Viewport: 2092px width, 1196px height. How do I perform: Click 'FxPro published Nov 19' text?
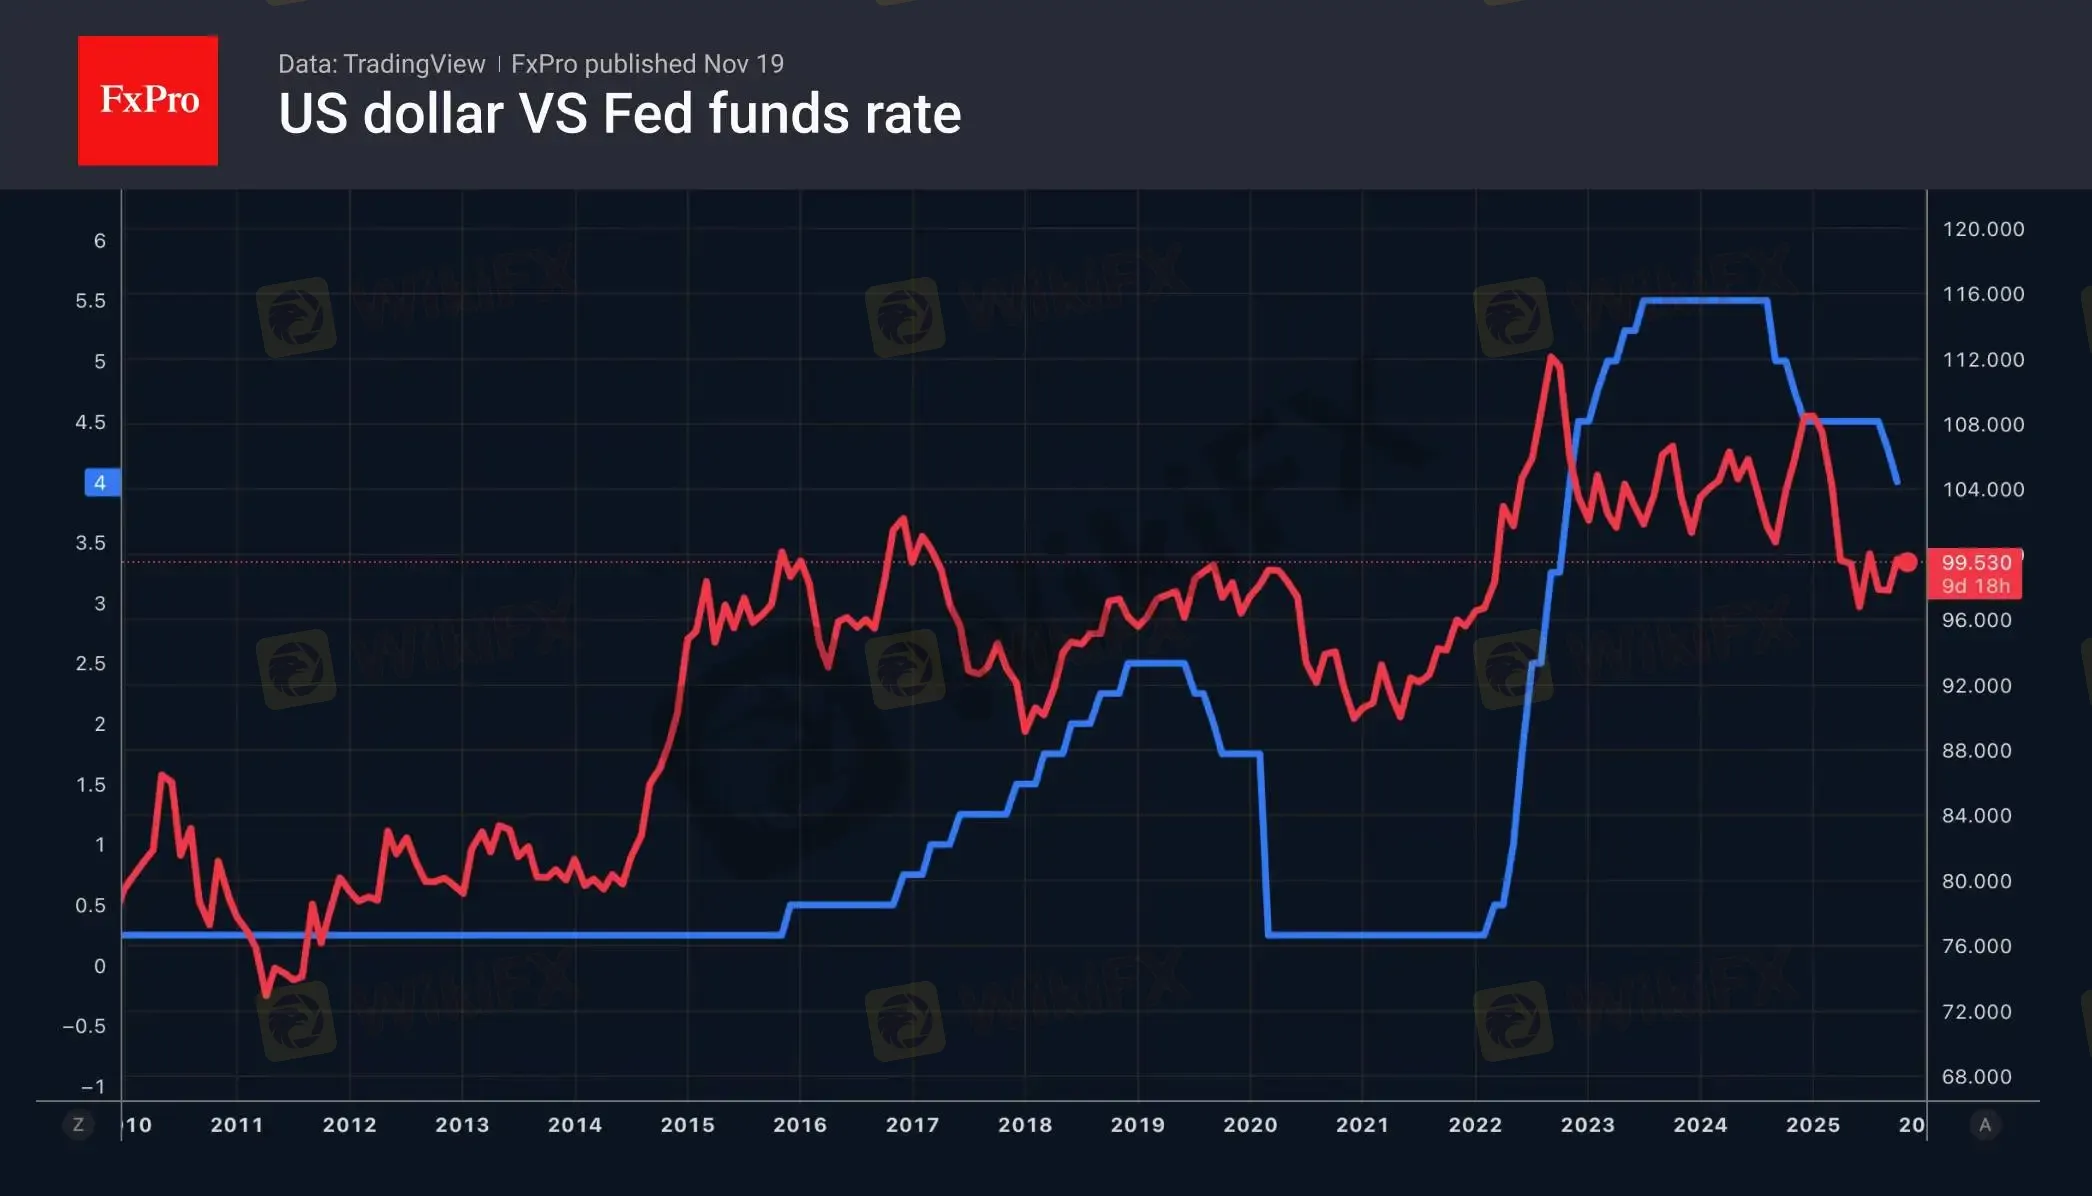click(x=647, y=64)
